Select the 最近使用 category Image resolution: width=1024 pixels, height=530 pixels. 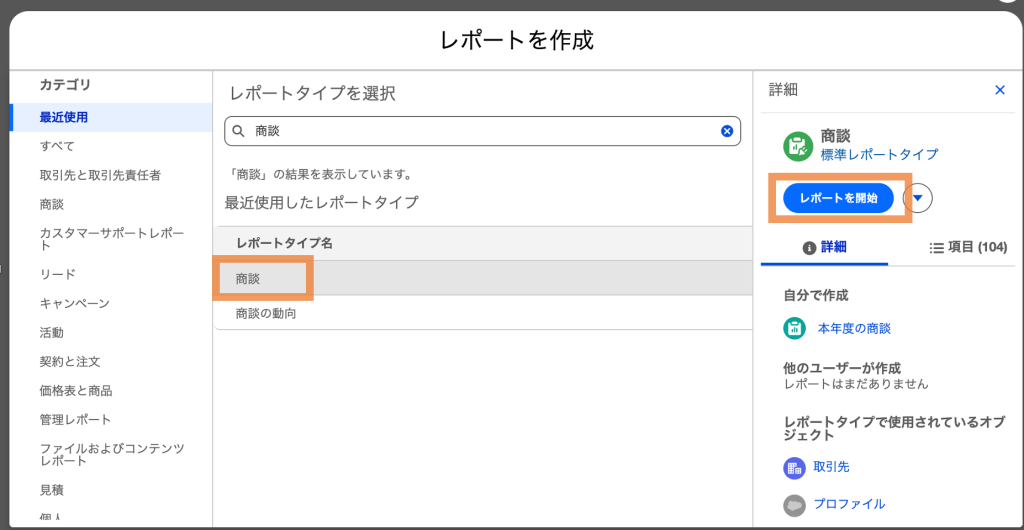111,117
